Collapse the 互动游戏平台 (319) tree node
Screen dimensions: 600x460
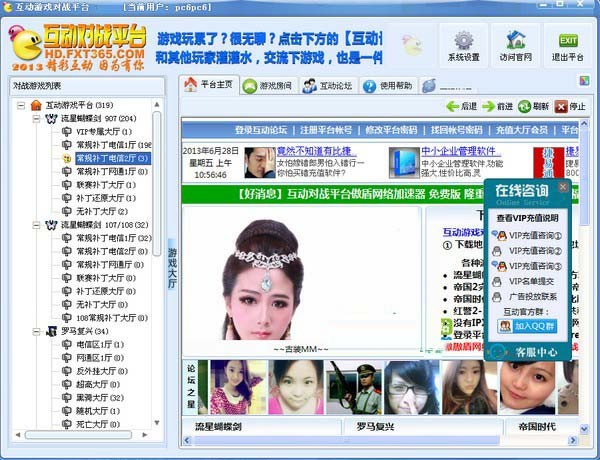click(21, 105)
